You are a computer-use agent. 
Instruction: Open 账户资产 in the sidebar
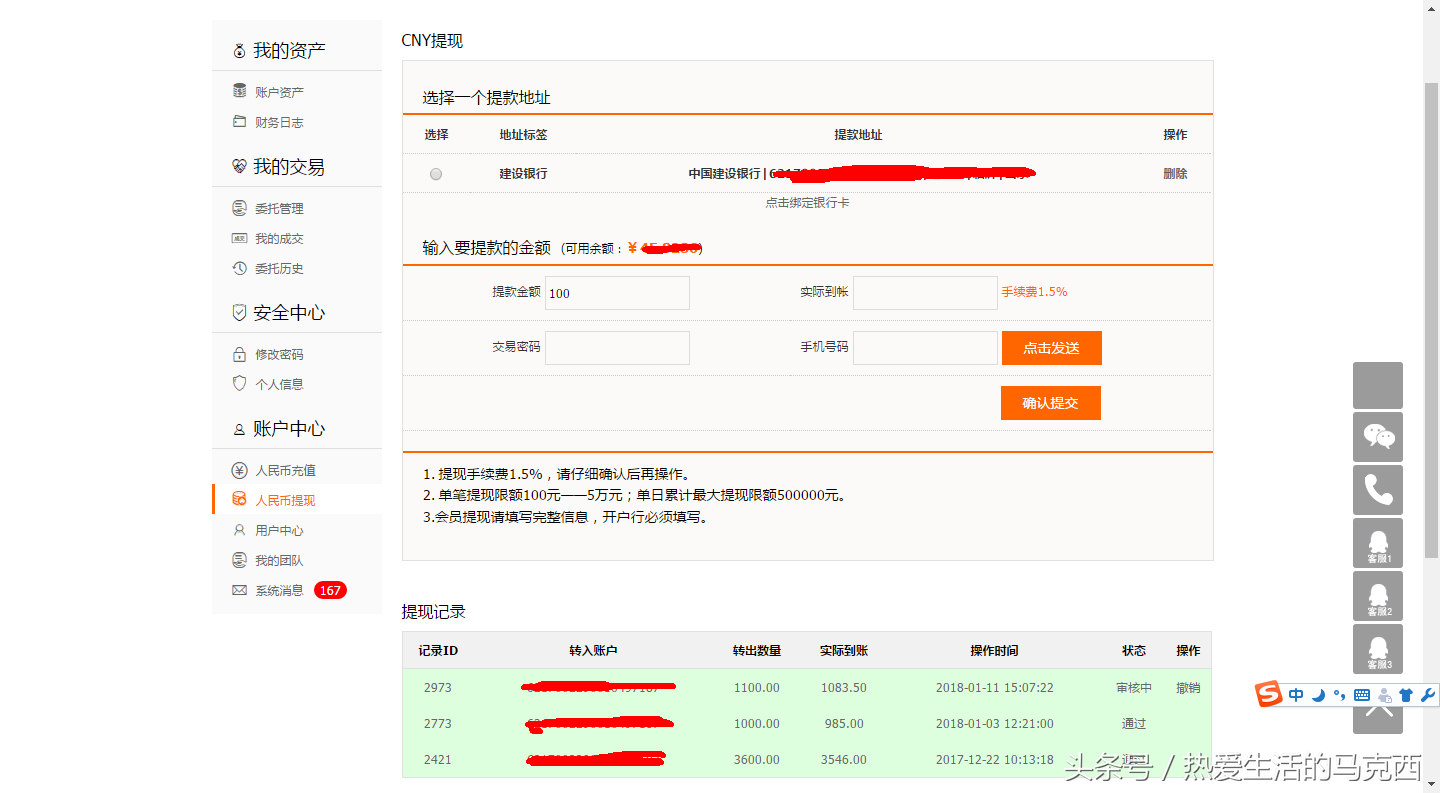tap(279, 92)
